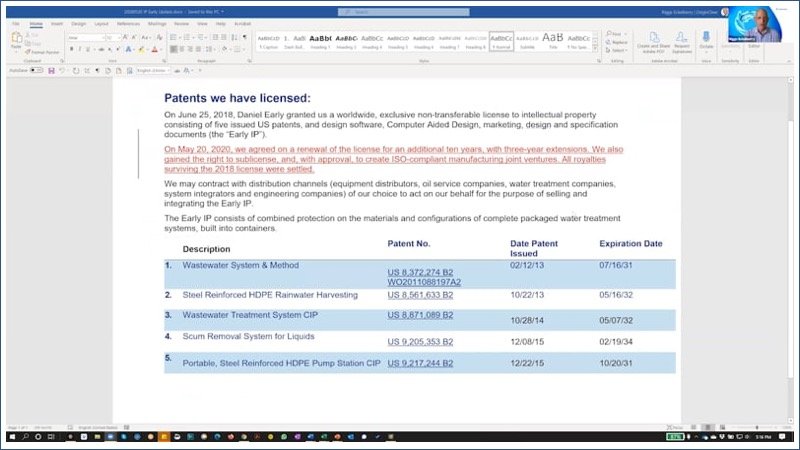Image resolution: width=800 pixels, height=450 pixels.
Task: Apply the Heading 1 style
Action: 320,41
